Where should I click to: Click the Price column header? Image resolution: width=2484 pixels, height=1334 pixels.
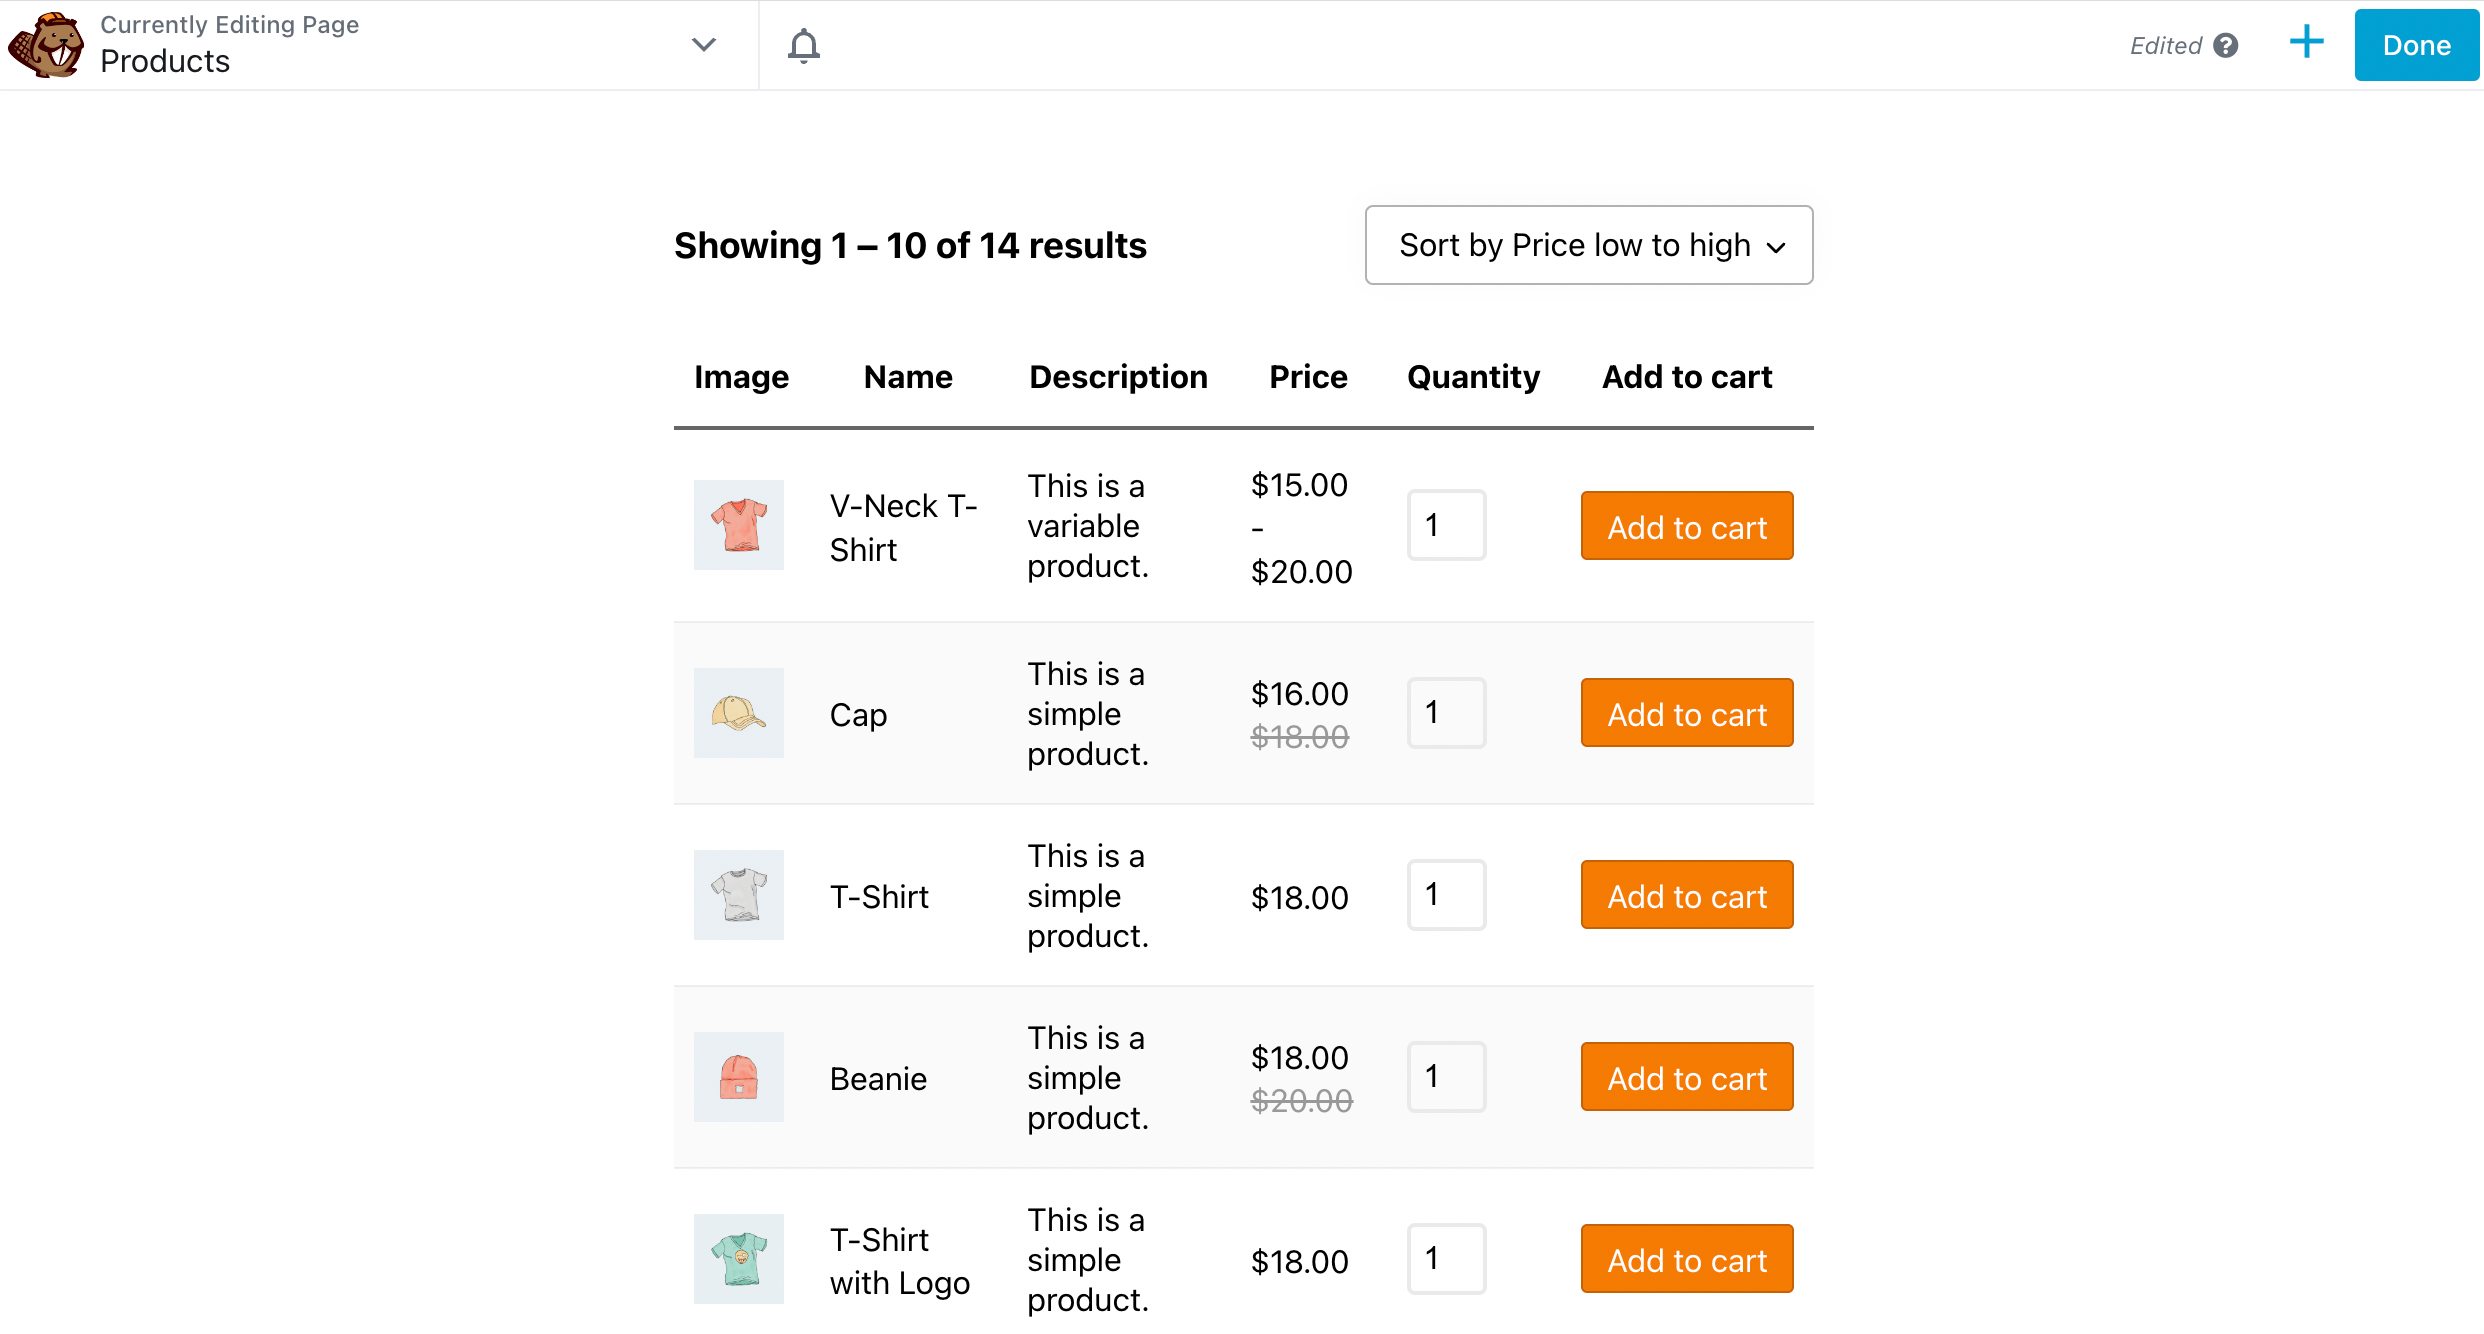[x=1307, y=377]
